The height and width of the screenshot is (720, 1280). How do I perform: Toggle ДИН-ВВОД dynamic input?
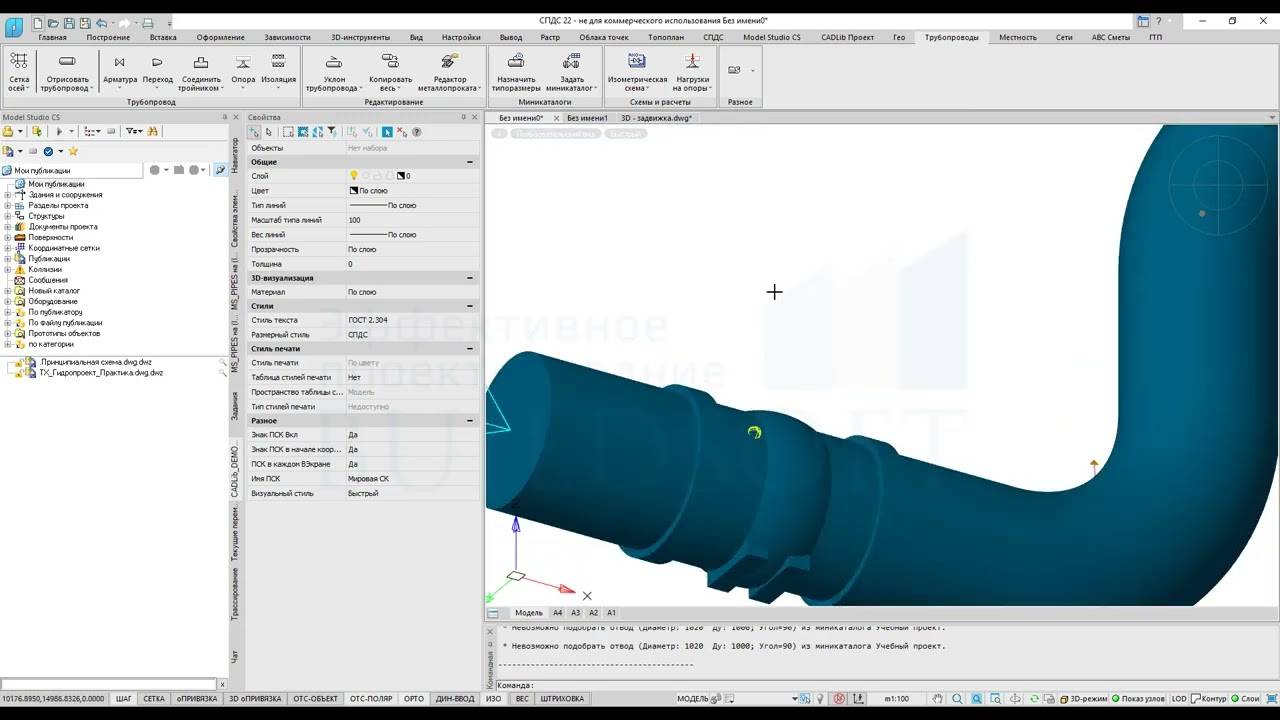point(456,699)
